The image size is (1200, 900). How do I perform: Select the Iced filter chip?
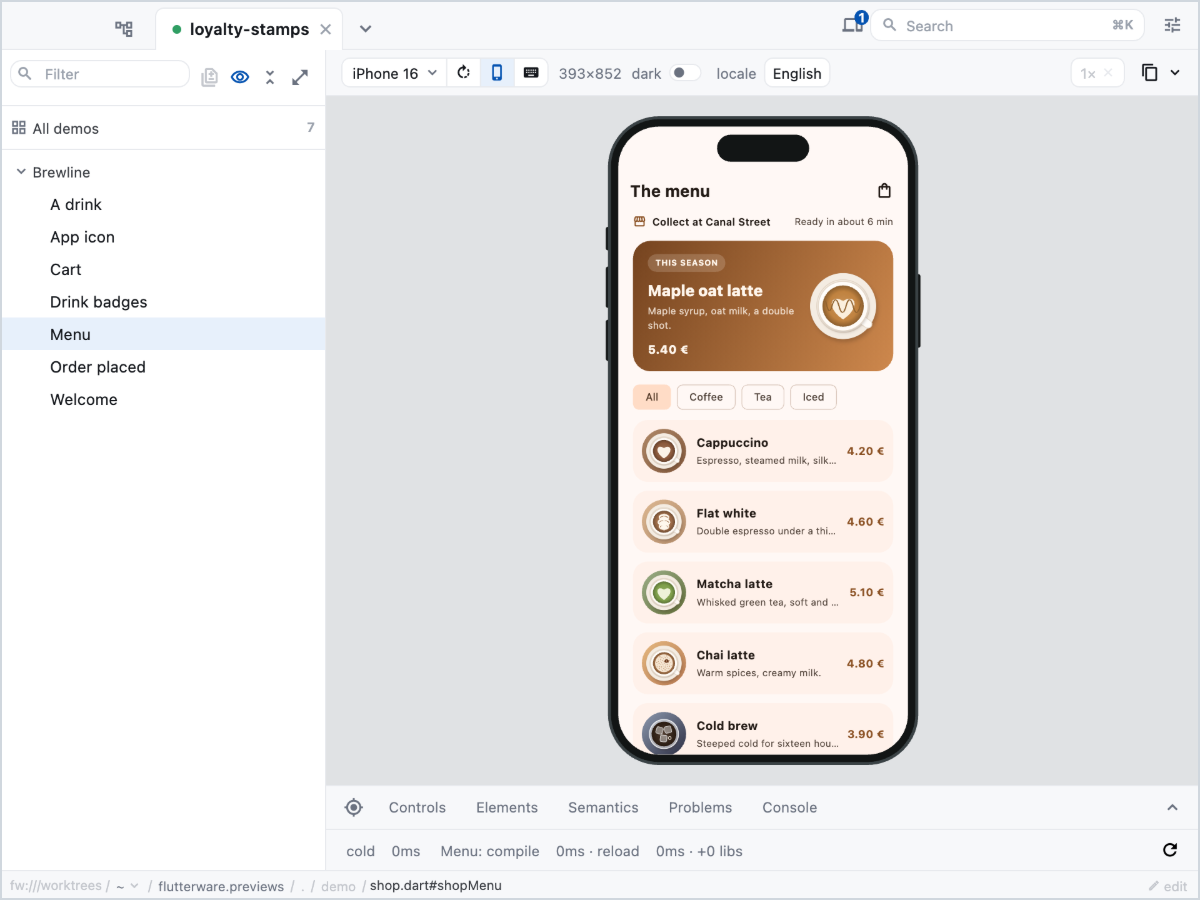tap(813, 397)
